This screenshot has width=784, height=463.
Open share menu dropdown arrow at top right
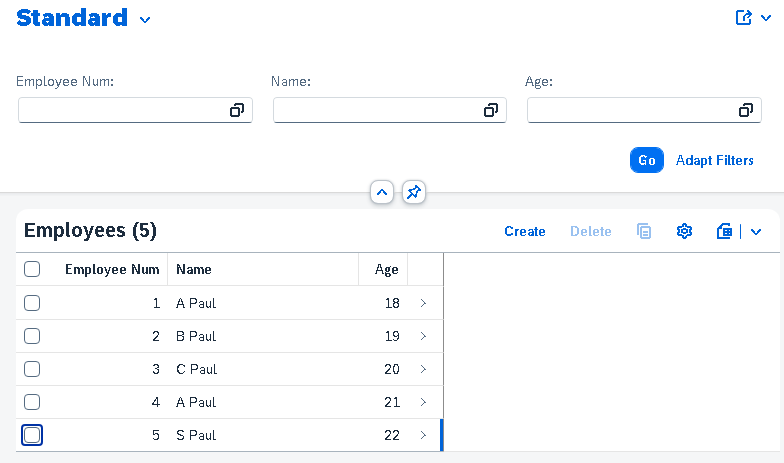pyautogui.click(x=766, y=18)
